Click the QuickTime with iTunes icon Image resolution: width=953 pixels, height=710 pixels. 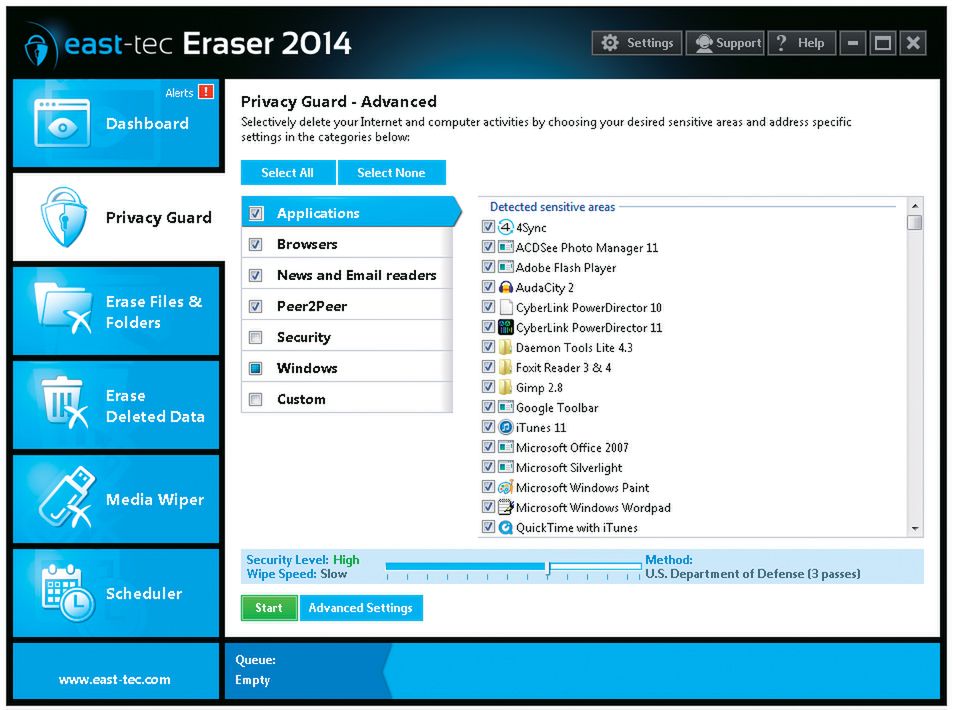(506, 527)
